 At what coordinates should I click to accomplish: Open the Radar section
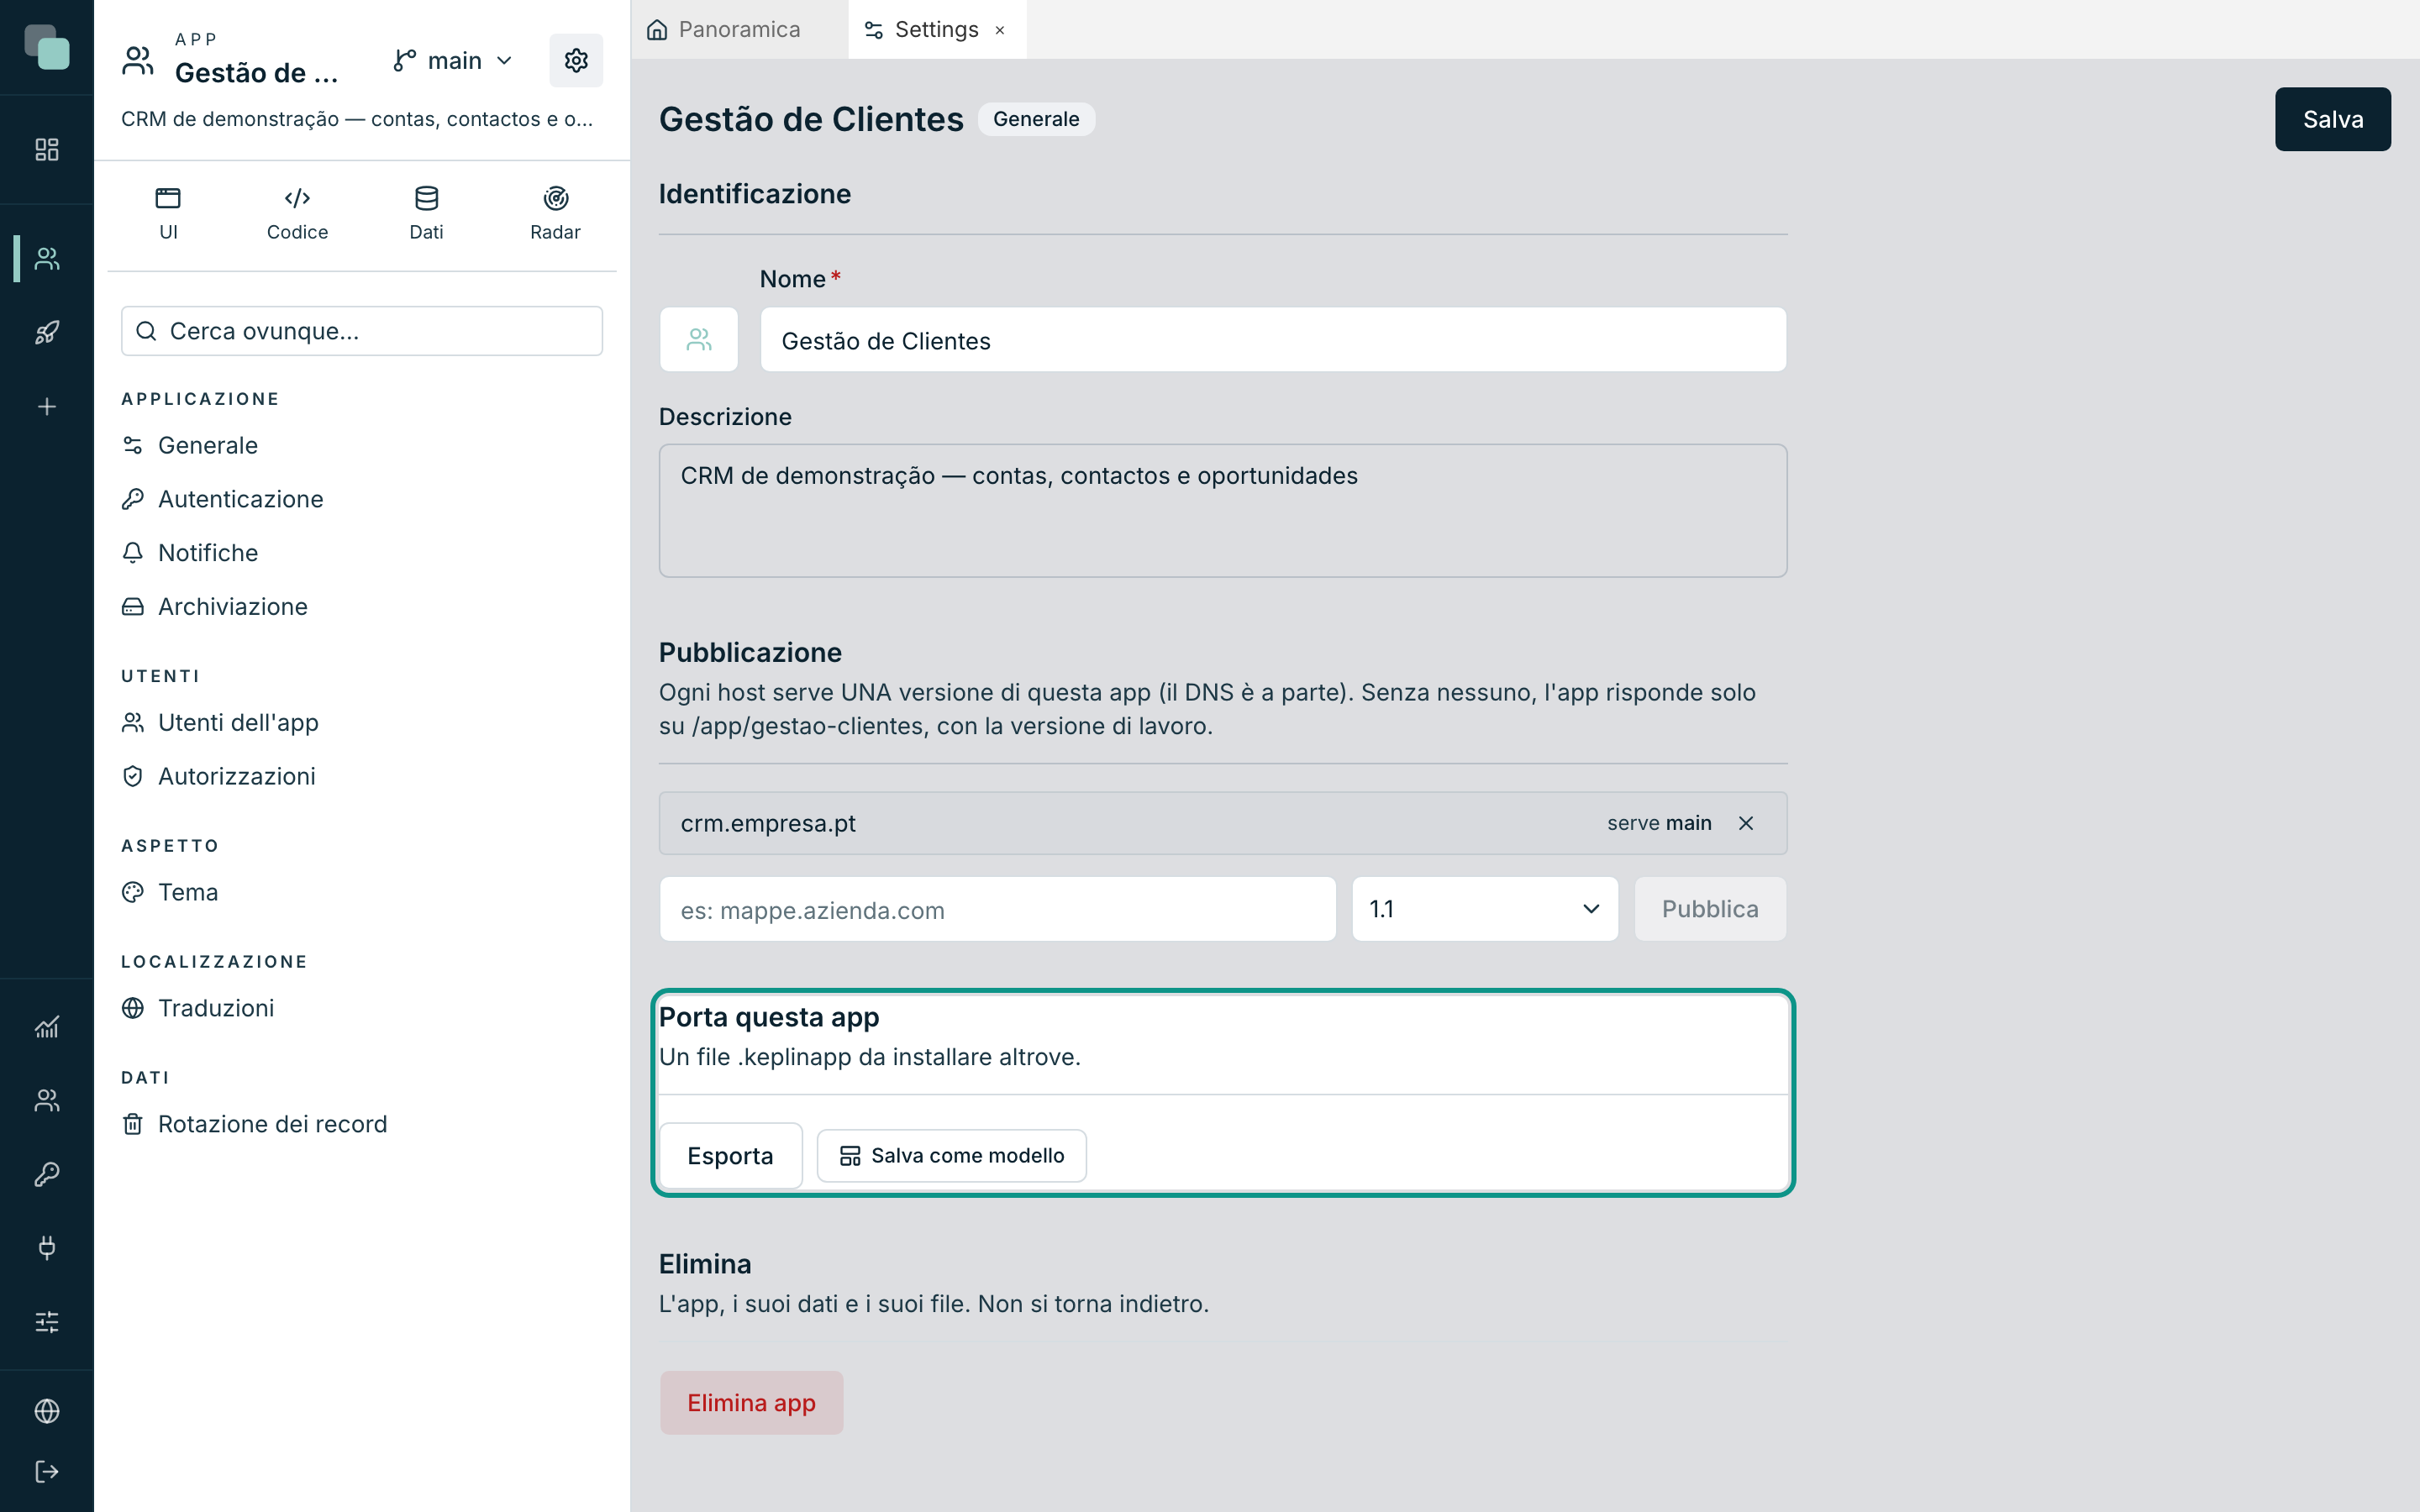555,214
